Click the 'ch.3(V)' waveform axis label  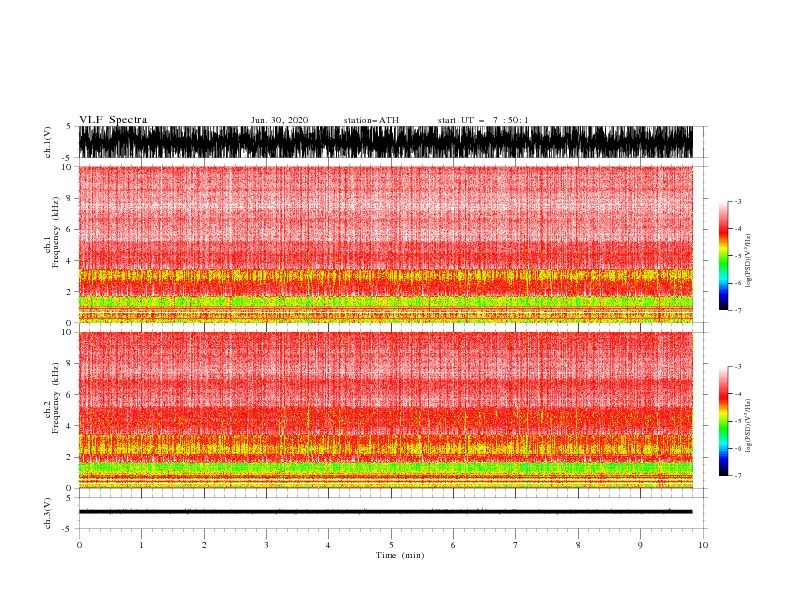[48, 513]
